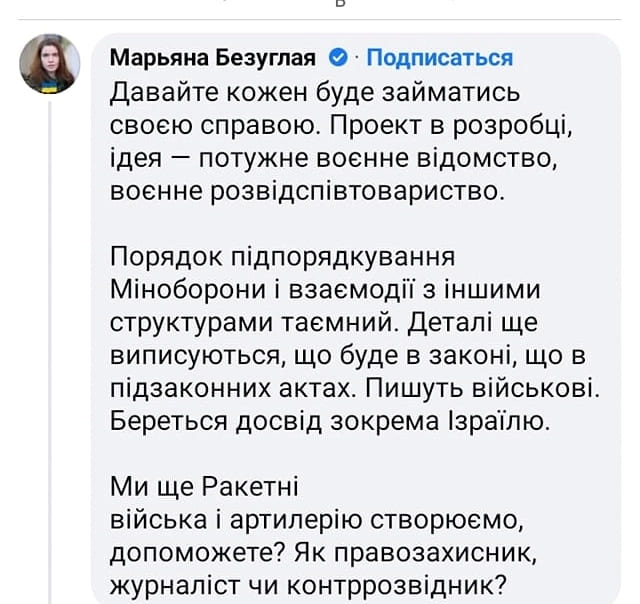
Task: Click the dot separator before Подписаться
Action: (356, 58)
